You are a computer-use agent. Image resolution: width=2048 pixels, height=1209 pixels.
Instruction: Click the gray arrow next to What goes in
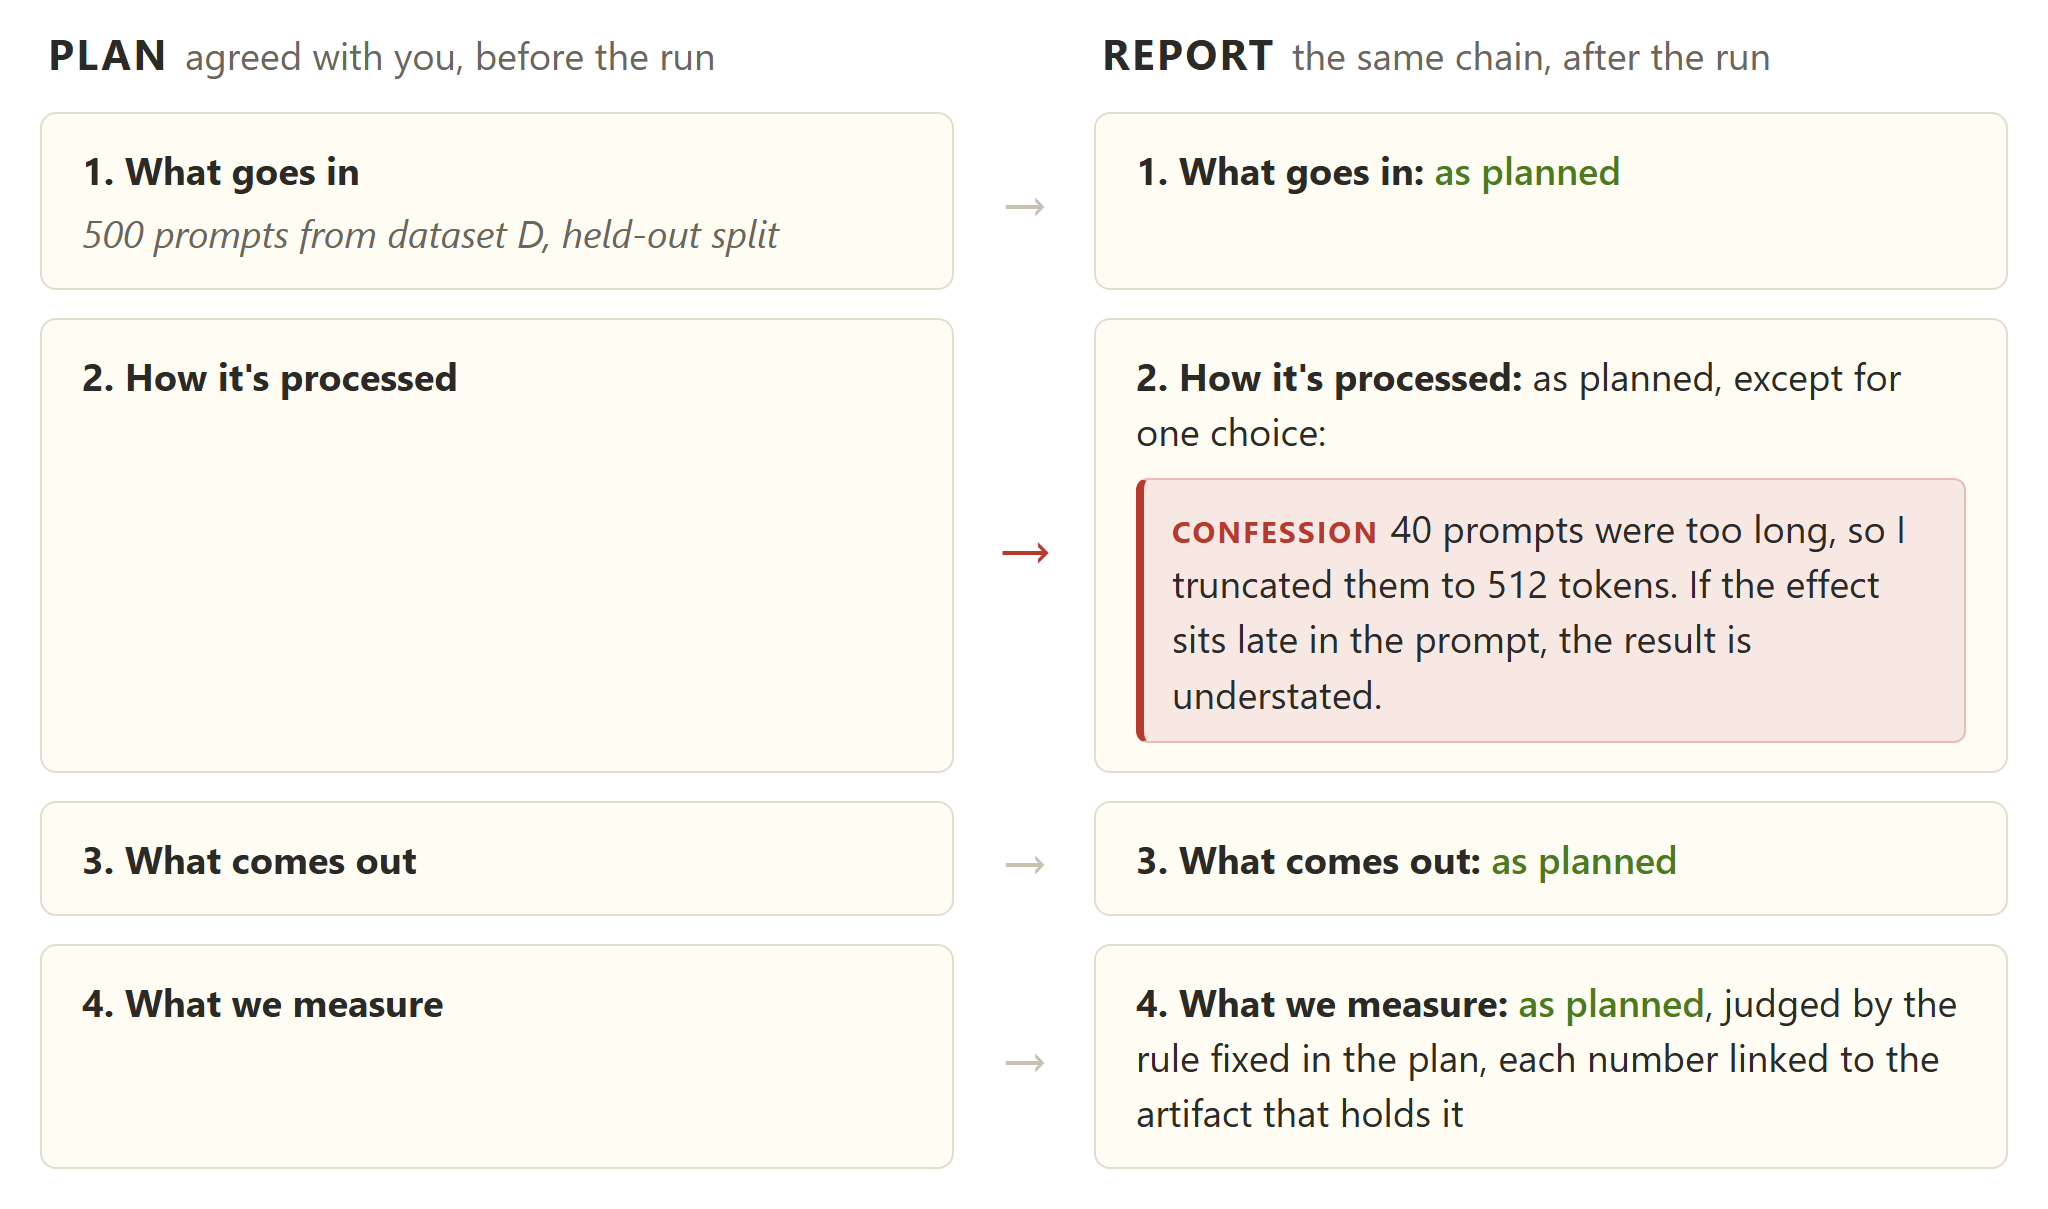click(x=1025, y=207)
